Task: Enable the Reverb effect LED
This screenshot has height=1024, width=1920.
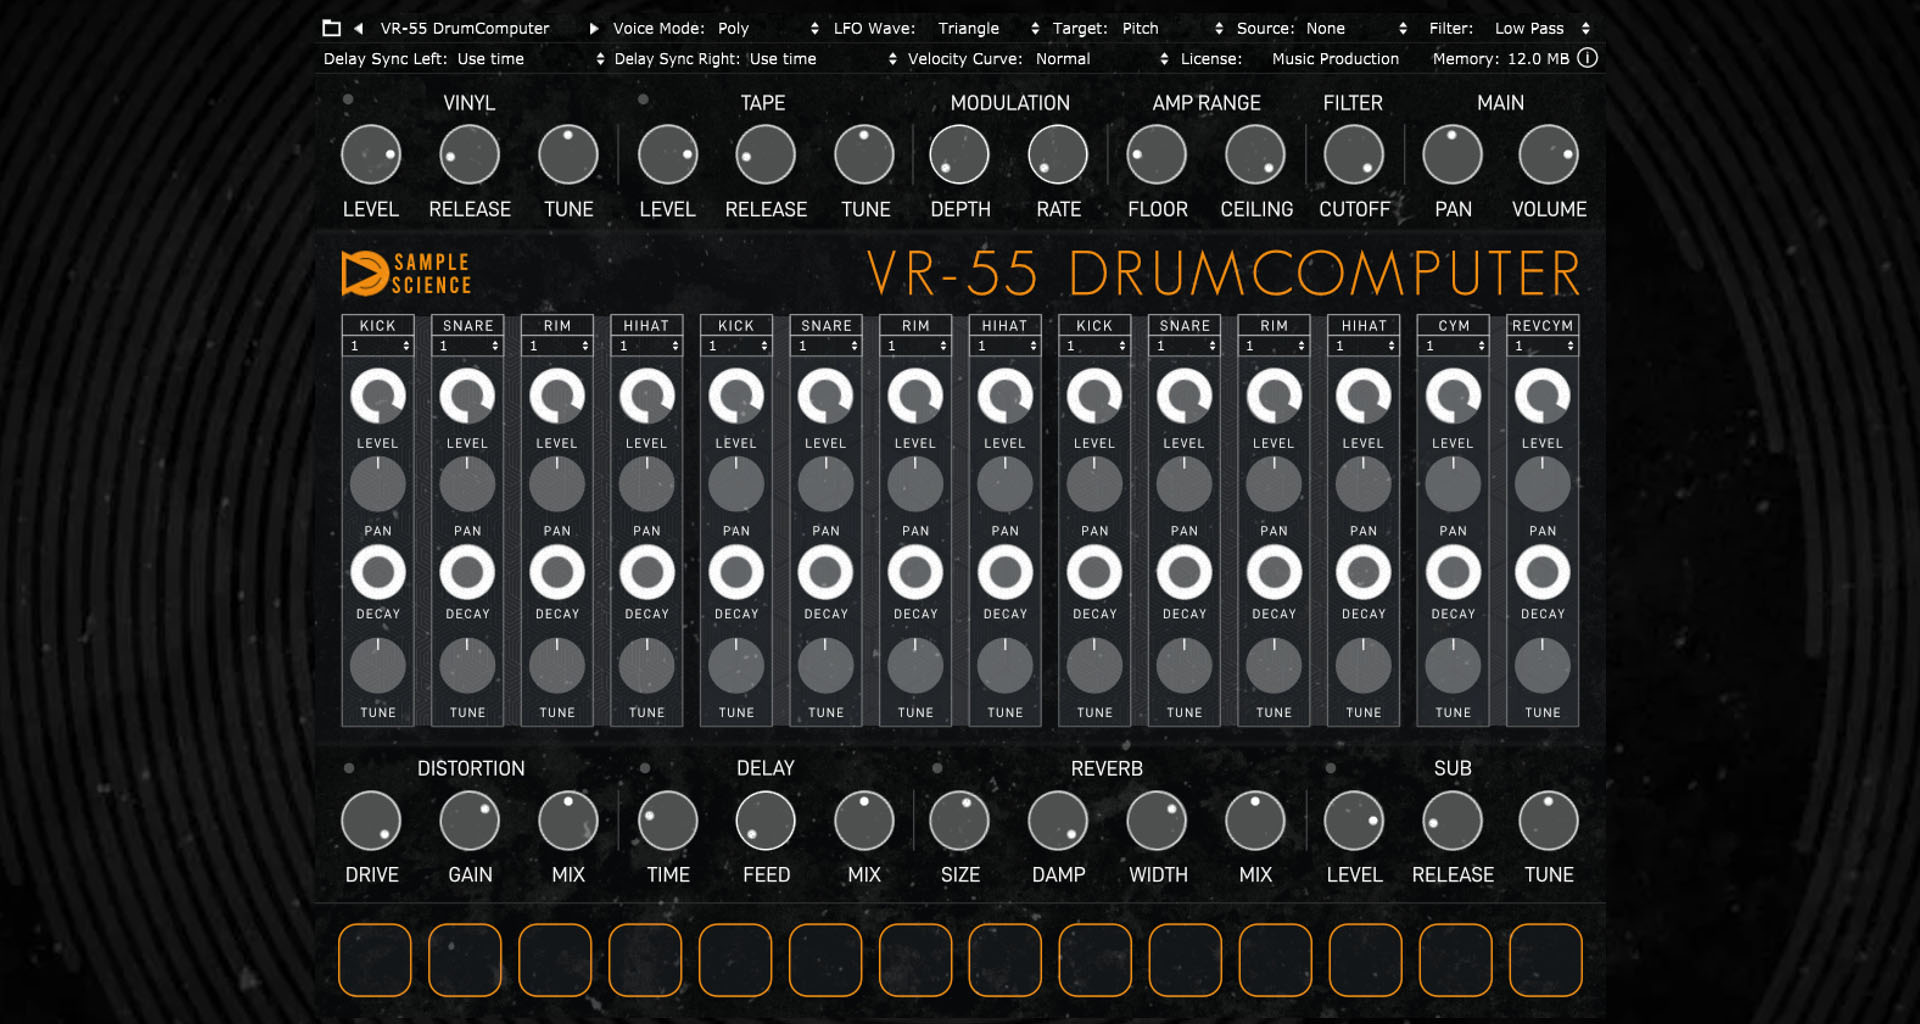Action: (937, 768)
